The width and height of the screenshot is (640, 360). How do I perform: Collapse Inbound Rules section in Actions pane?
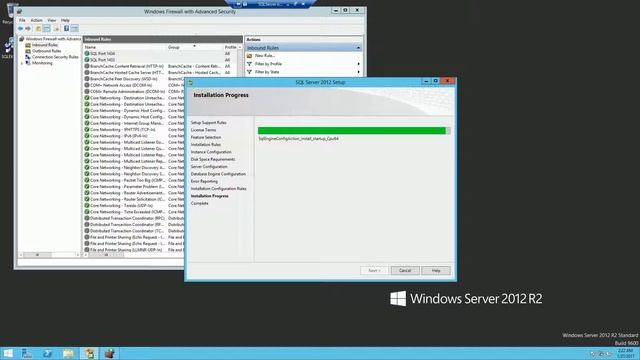point(358,48)
